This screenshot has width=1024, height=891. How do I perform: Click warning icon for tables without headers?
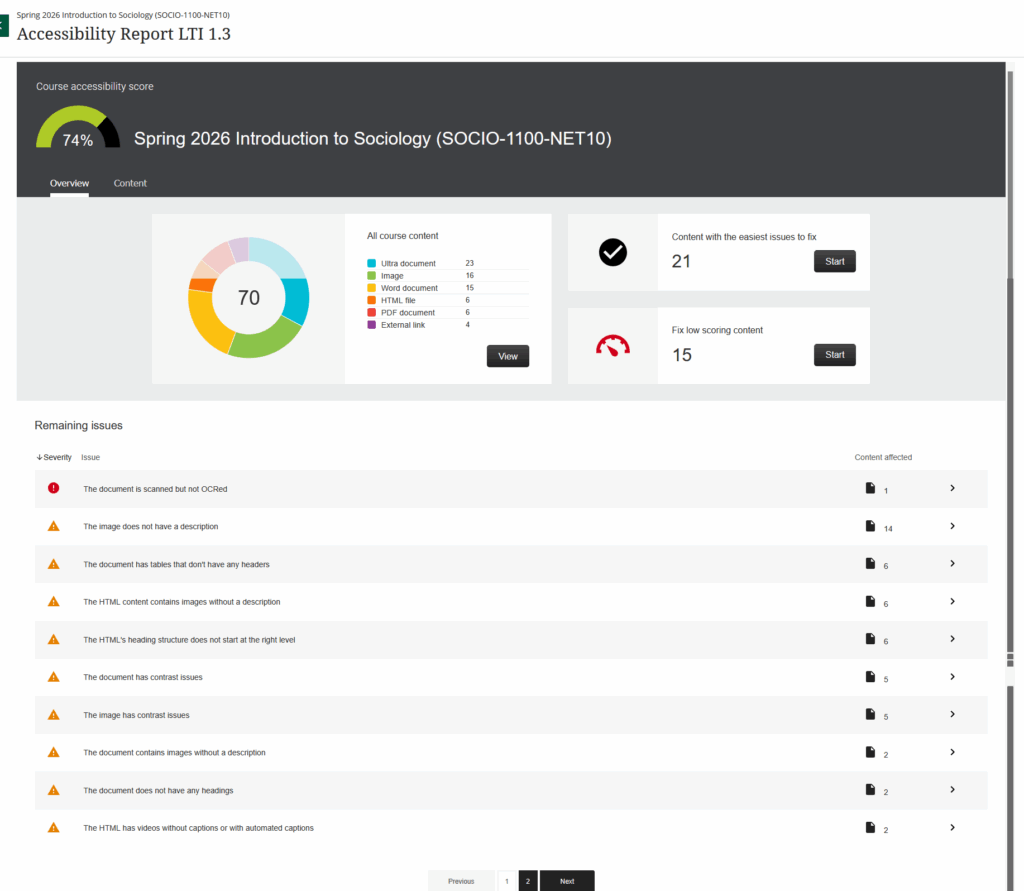[x=54, y=564]
